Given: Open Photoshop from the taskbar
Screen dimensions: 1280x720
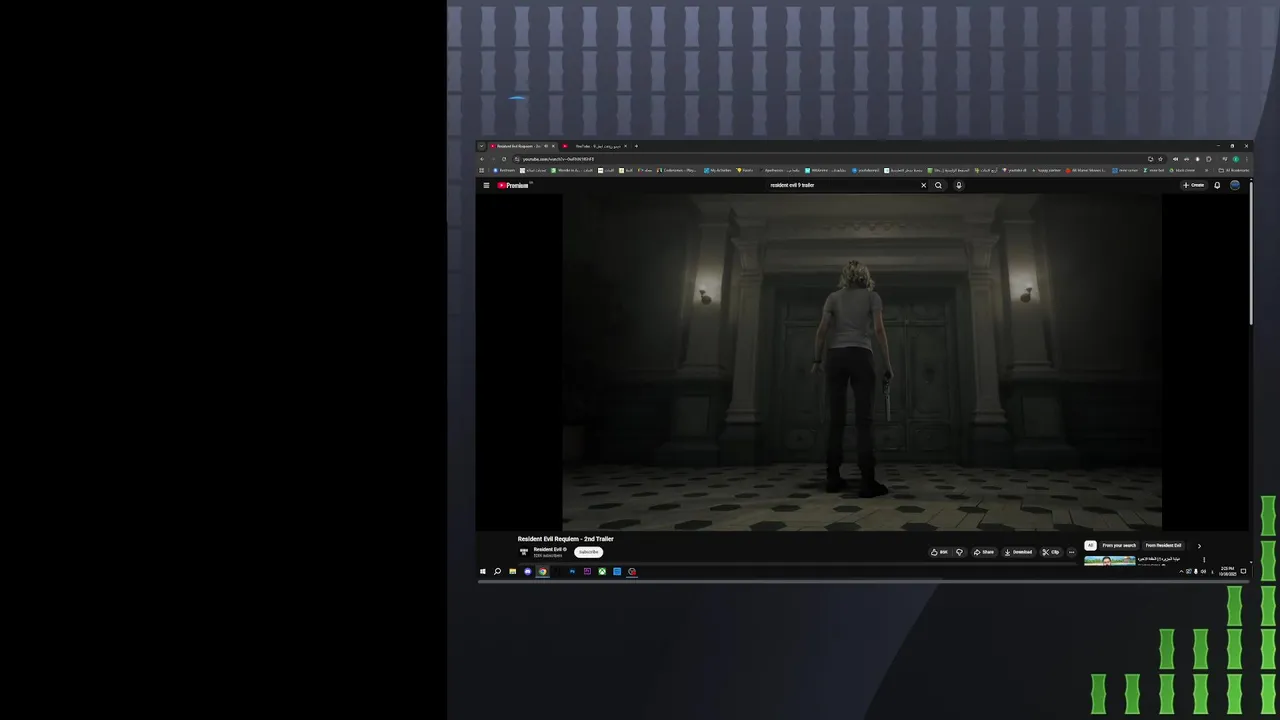Looking at the screenshot, I should (572, 572).
